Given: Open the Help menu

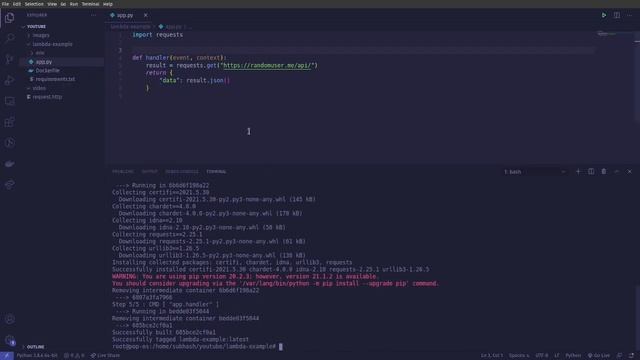Looking at the screenshot, I should click(108, 4).
